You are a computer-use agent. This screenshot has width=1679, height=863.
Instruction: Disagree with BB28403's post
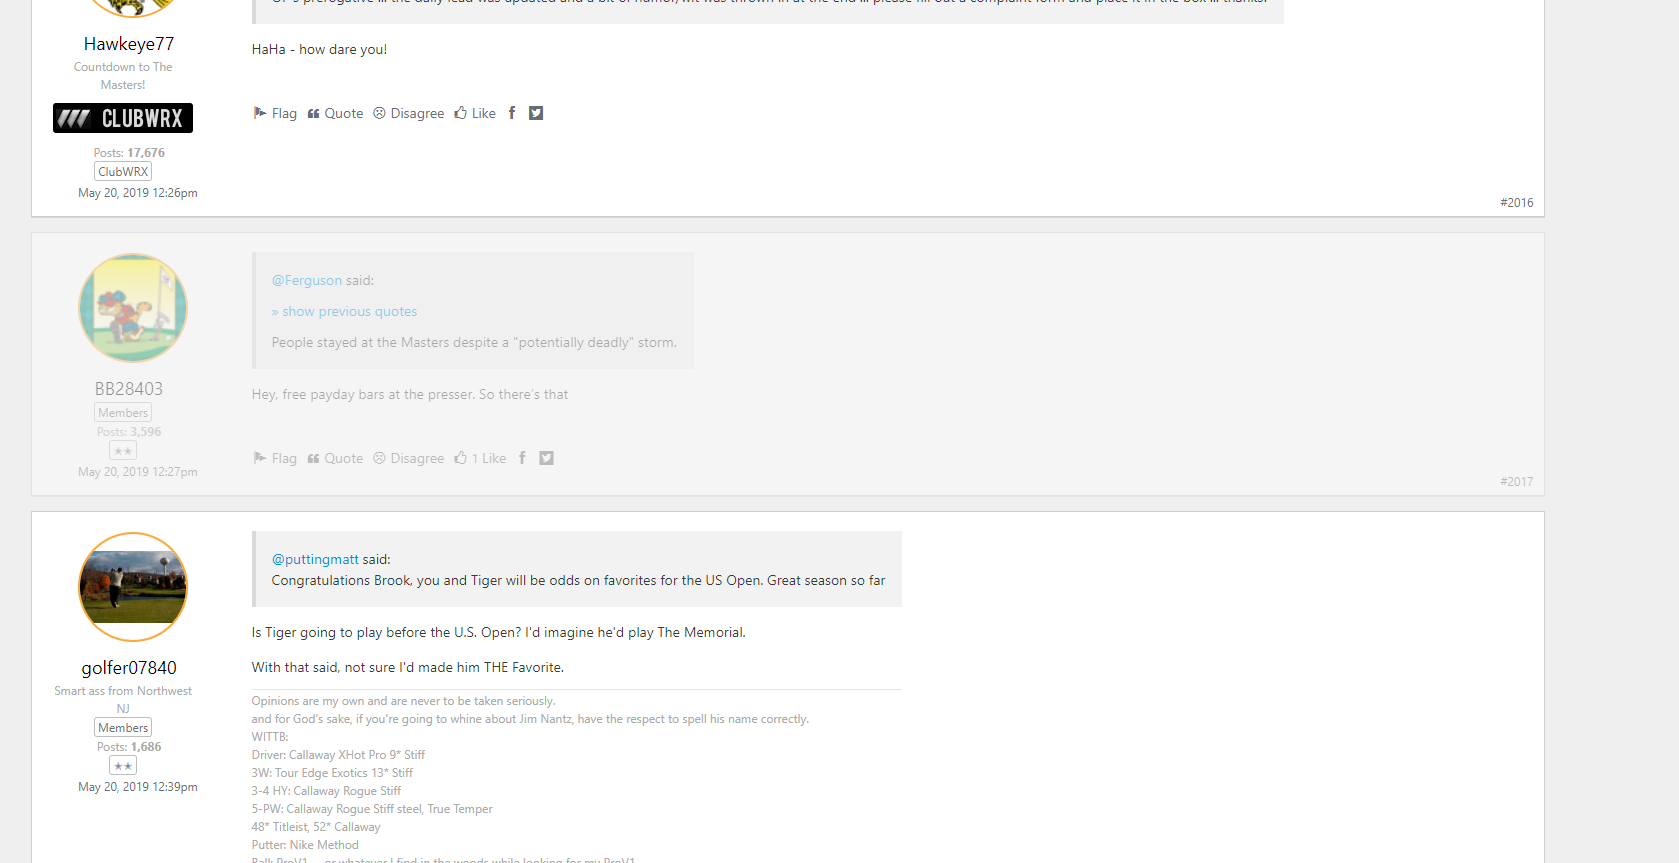click(x=409, y=458)
